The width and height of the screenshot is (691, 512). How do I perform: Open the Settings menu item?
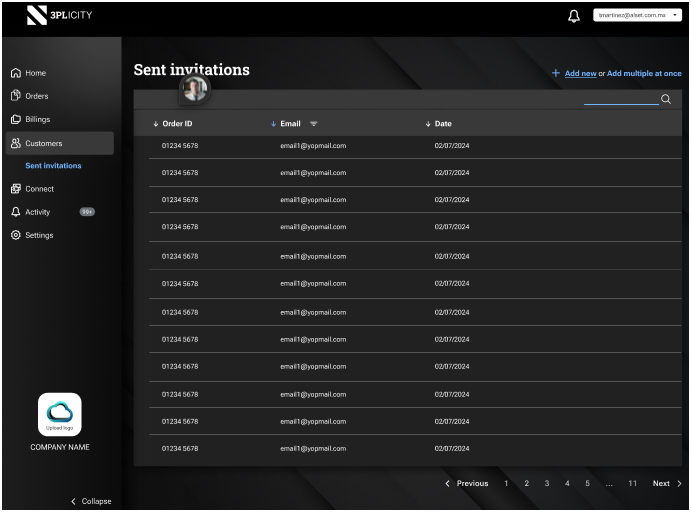coord(39,235)
